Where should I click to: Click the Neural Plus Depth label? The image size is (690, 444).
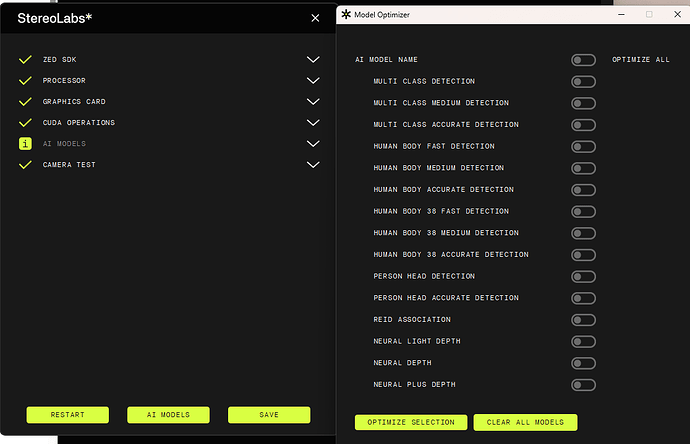tap(415, 384)
